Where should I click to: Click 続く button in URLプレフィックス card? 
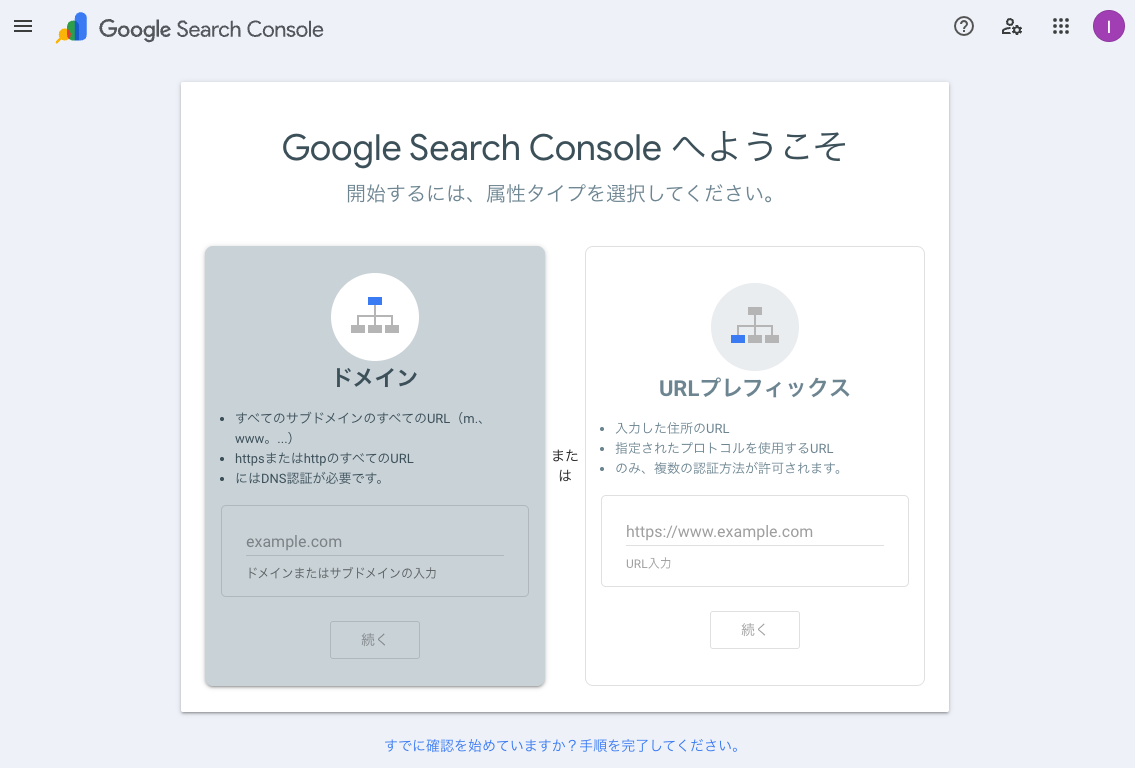click(x=755, y=630)
